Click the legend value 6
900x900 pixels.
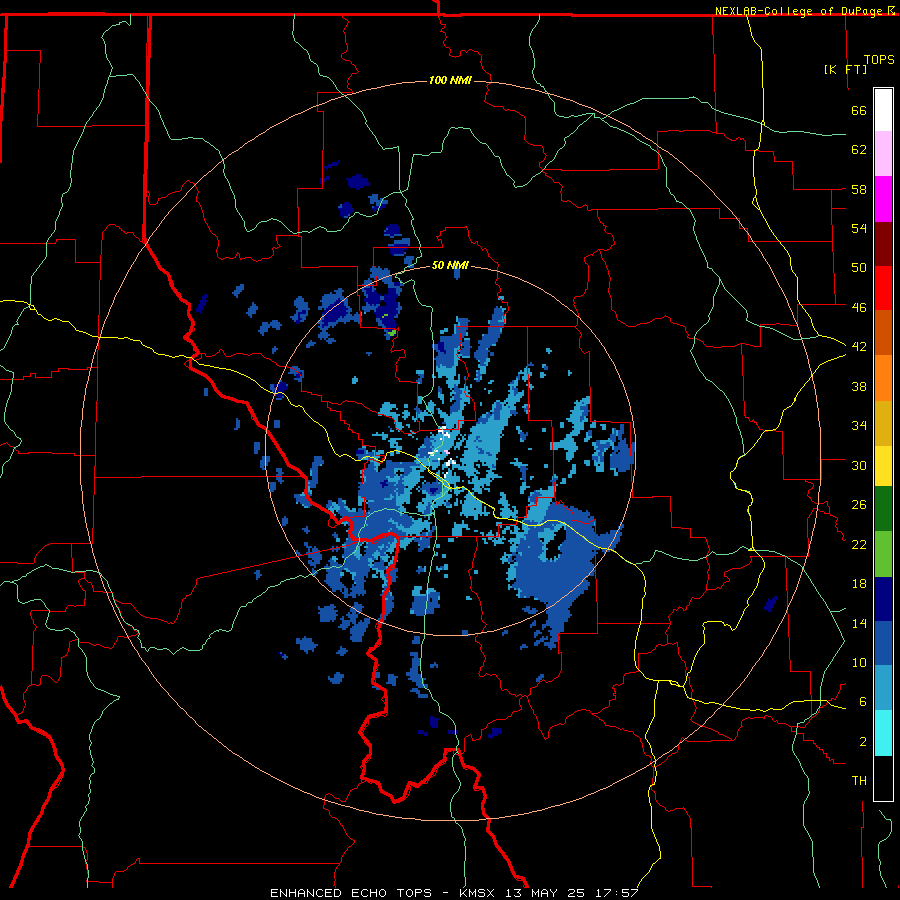click(862, 702)
